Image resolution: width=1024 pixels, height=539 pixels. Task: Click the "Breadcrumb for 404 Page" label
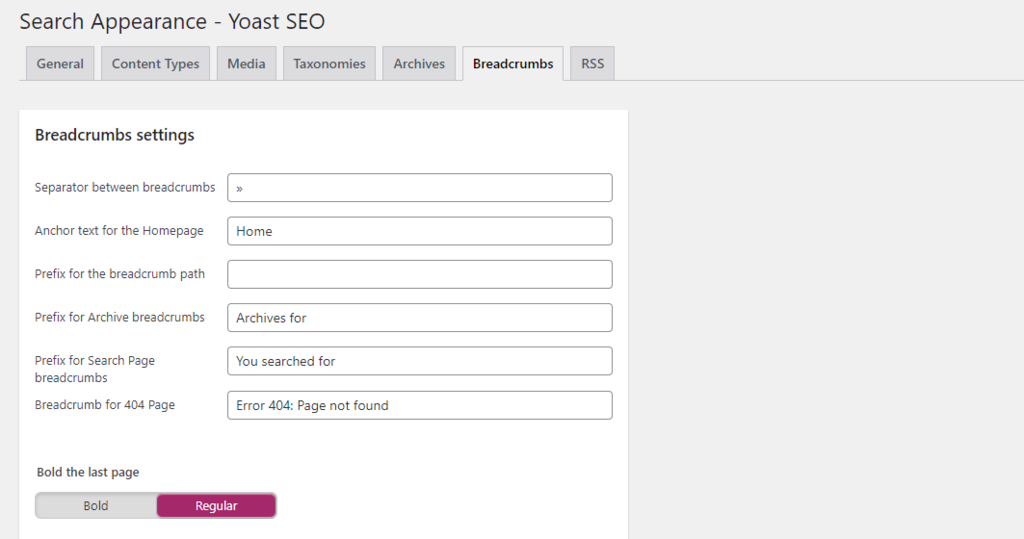105,405
